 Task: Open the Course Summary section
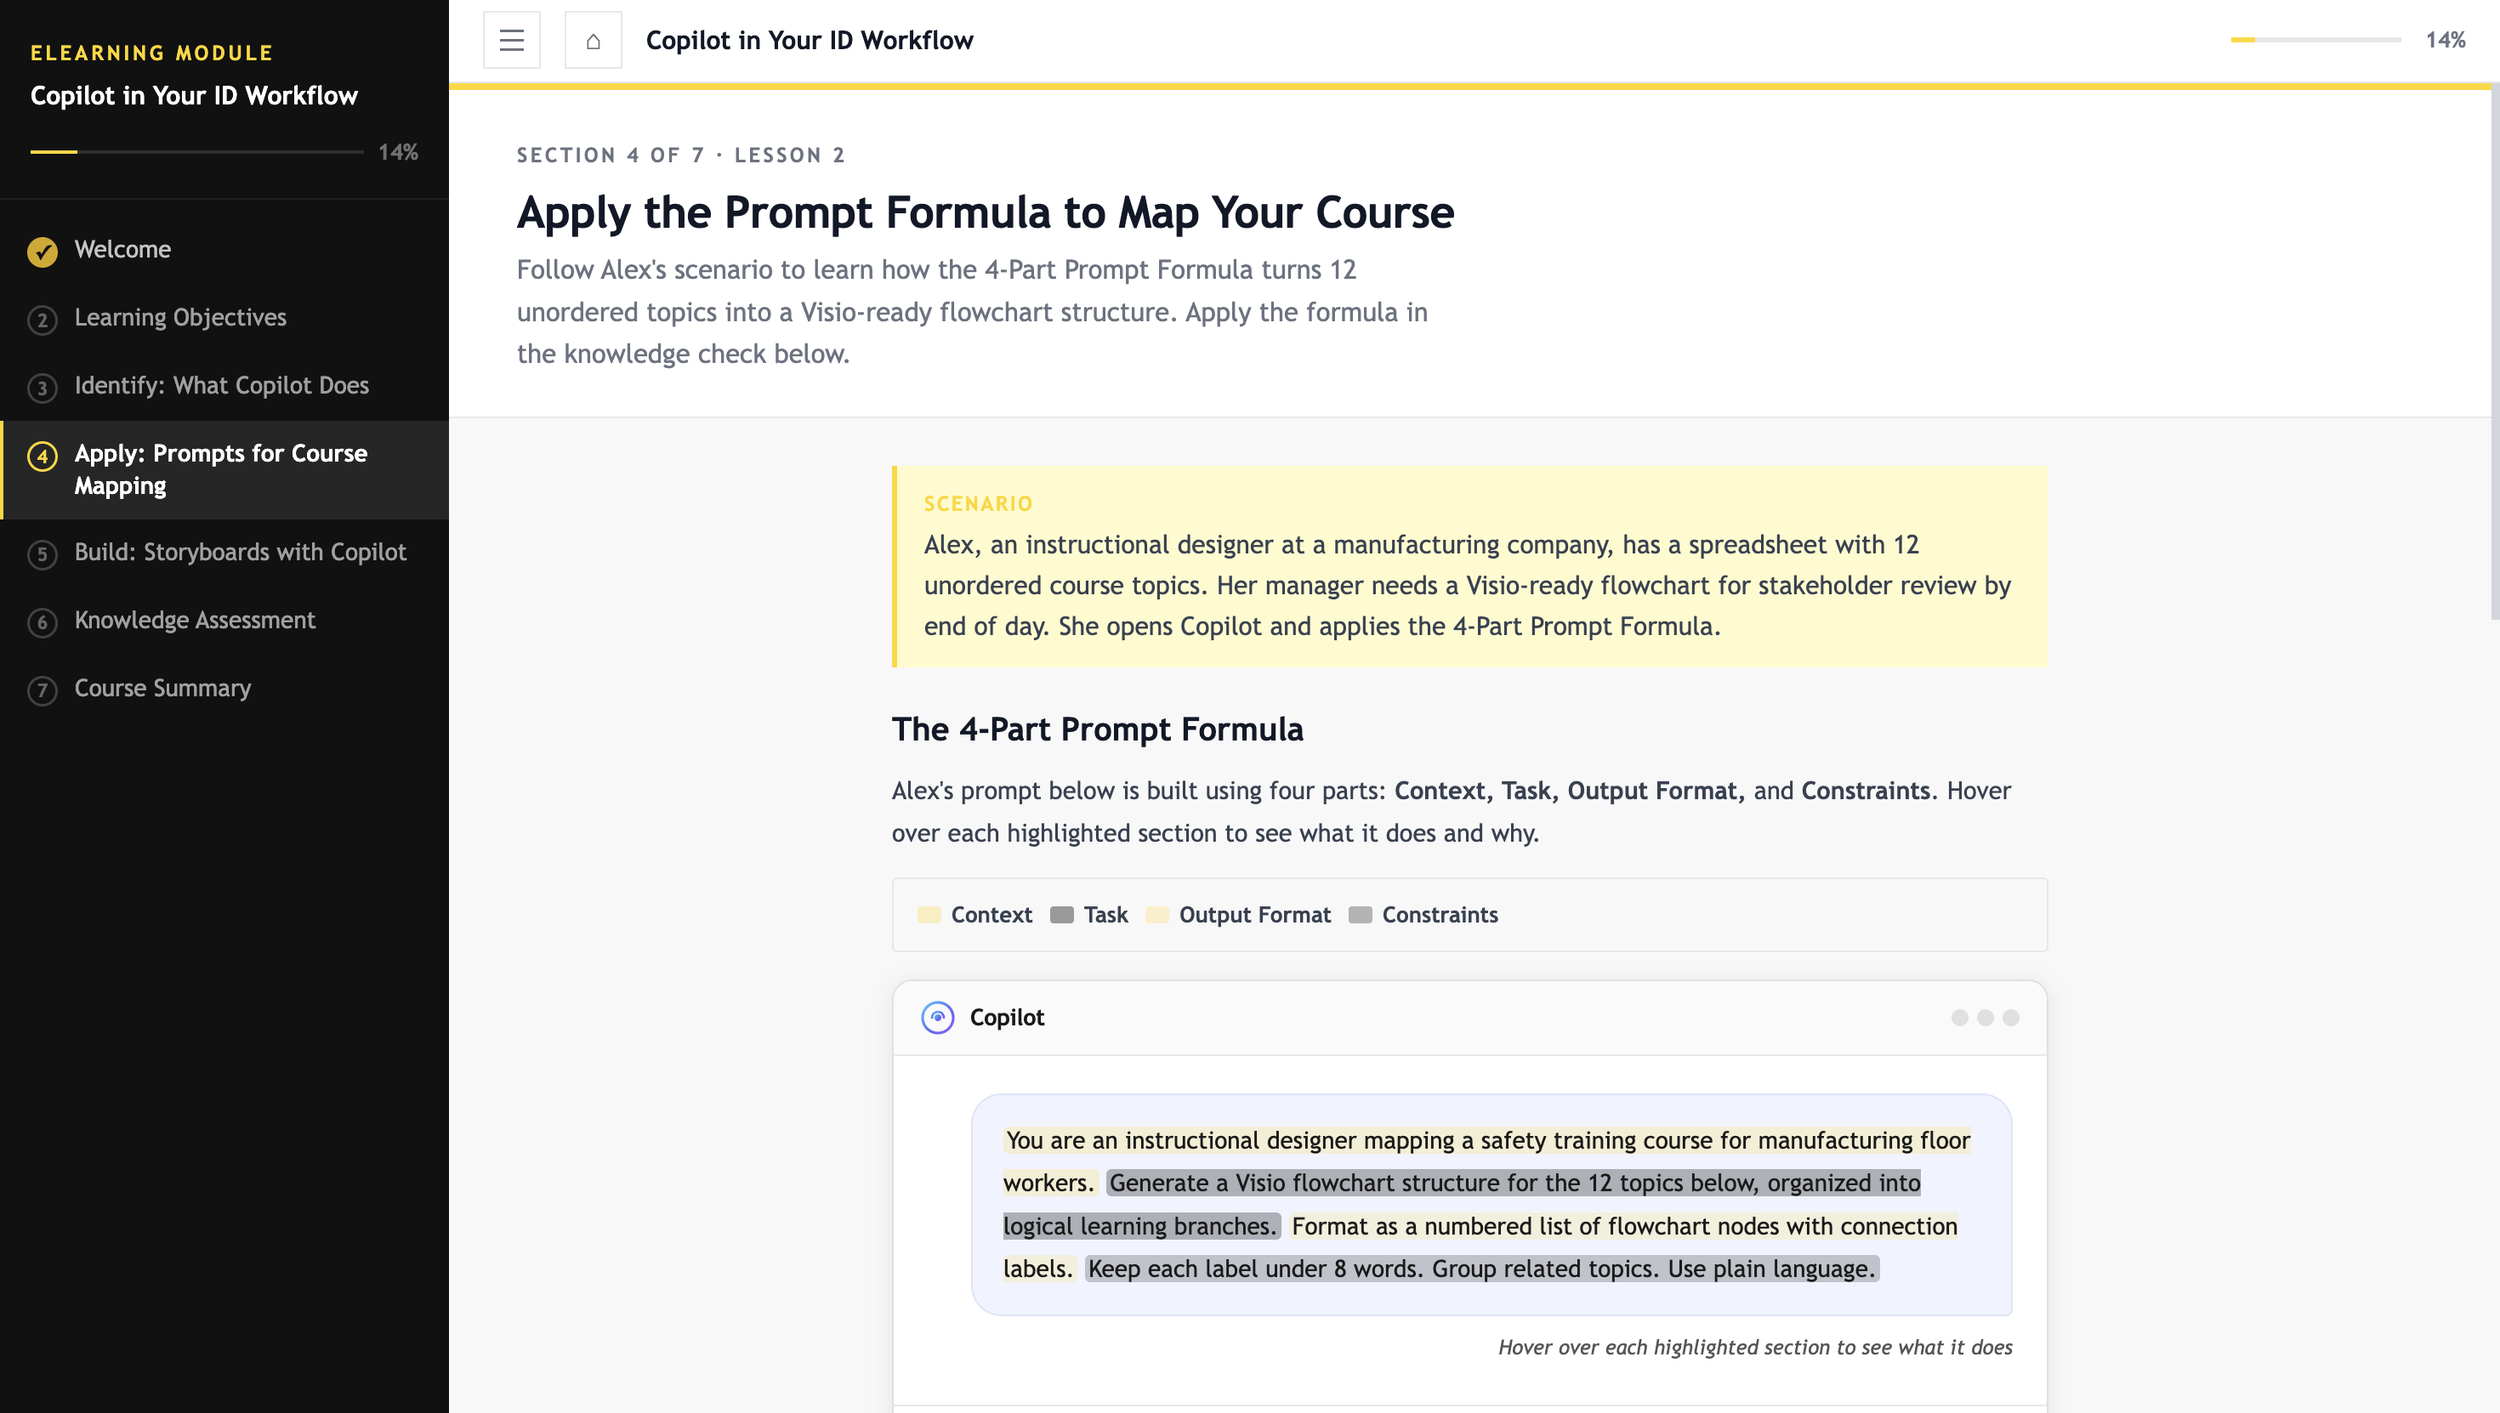pos(162,688)
